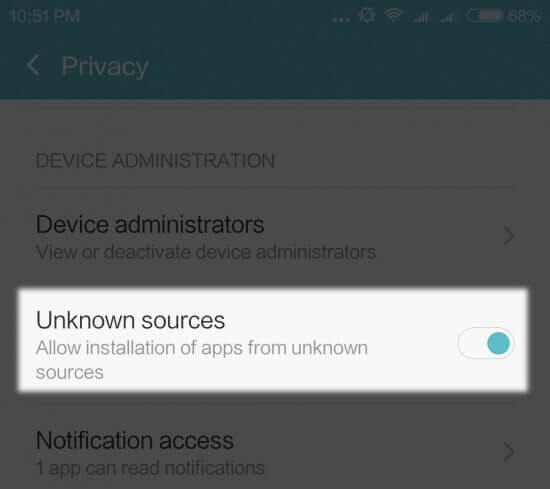Tap the DEVICE ADMINISTRATION section header
Screen dimensions: 550x489
tap(155, 161)
